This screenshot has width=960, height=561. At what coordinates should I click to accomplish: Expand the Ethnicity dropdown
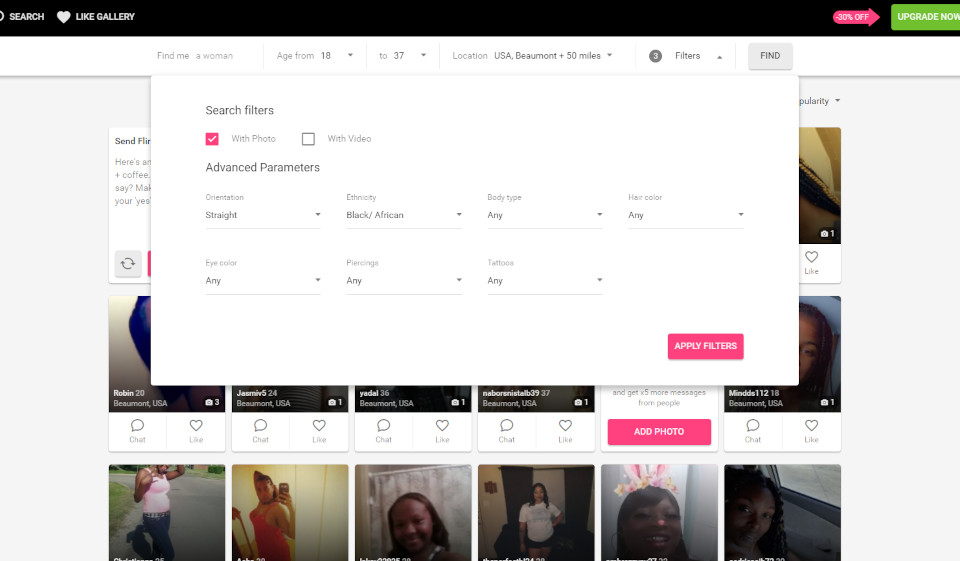(404, 215)
